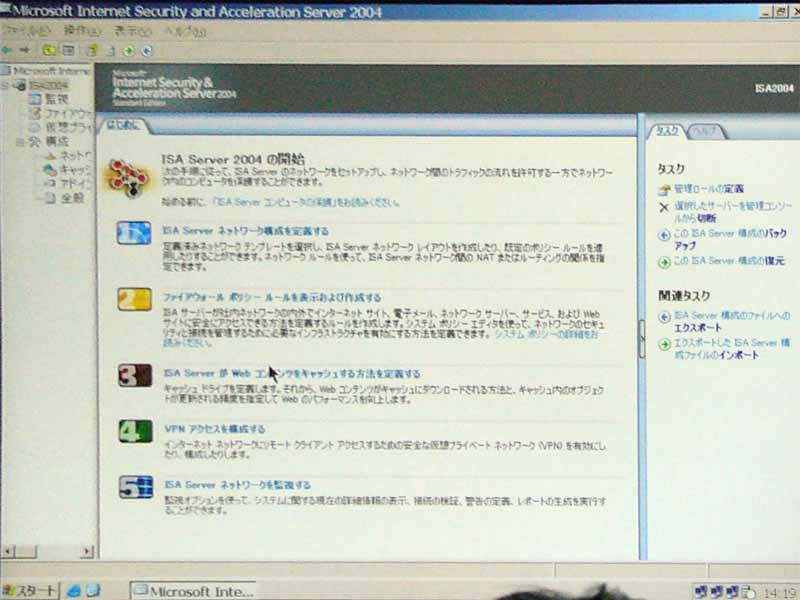The height and width of the screenshot is (600, 800).
Task: Open the Web content caching step 3 link
Action: click(292, 373)
